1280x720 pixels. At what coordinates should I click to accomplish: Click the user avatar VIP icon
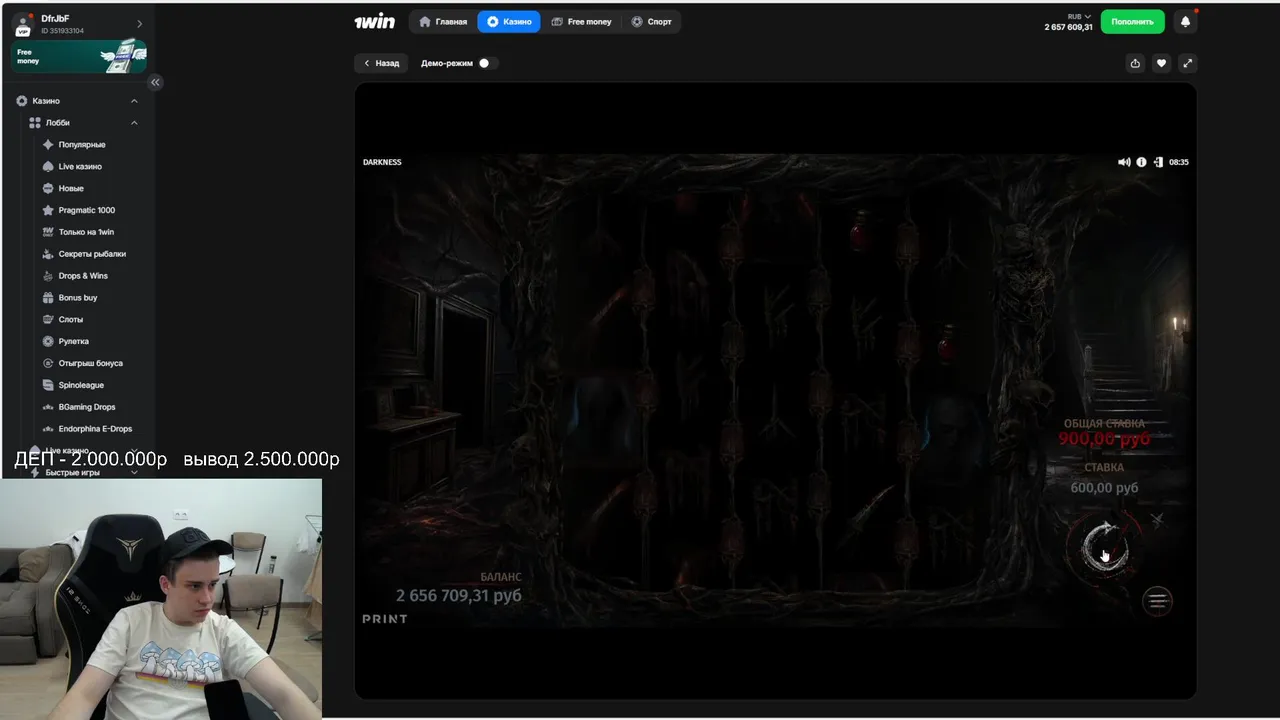click(23, 25)
